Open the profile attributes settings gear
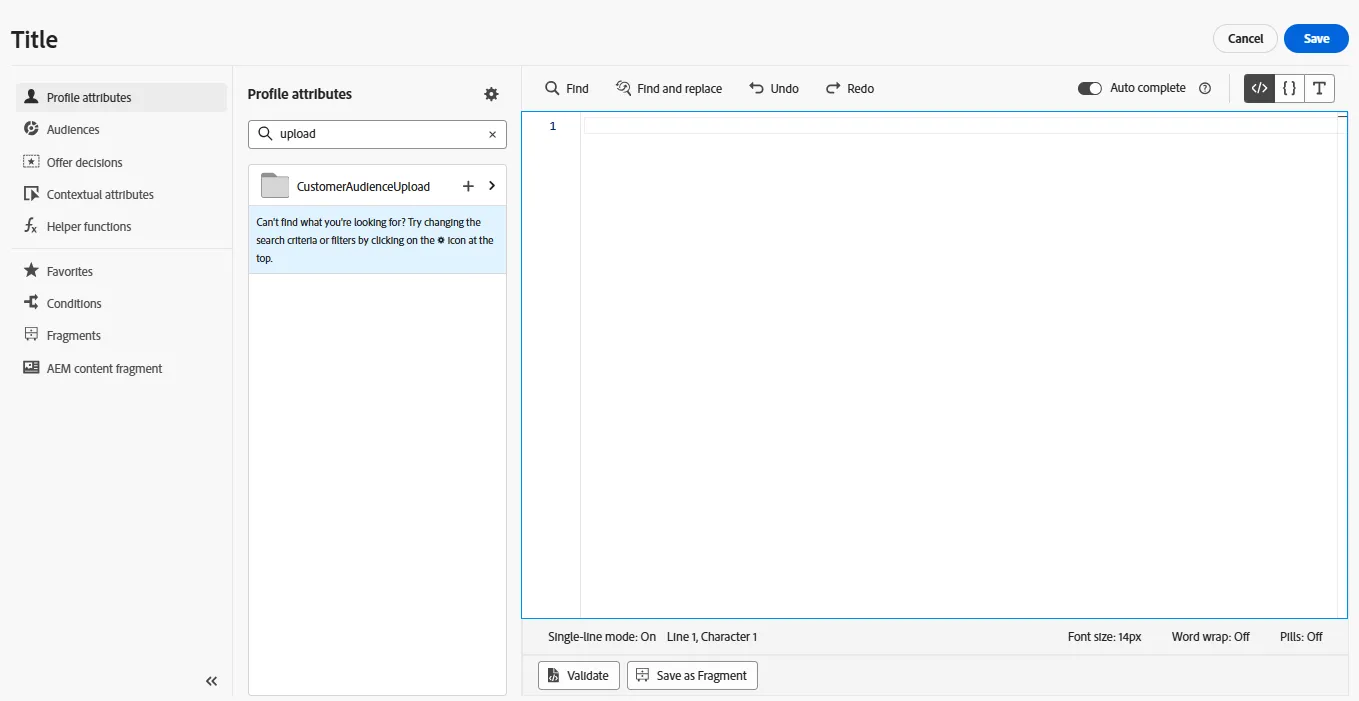 491,94
